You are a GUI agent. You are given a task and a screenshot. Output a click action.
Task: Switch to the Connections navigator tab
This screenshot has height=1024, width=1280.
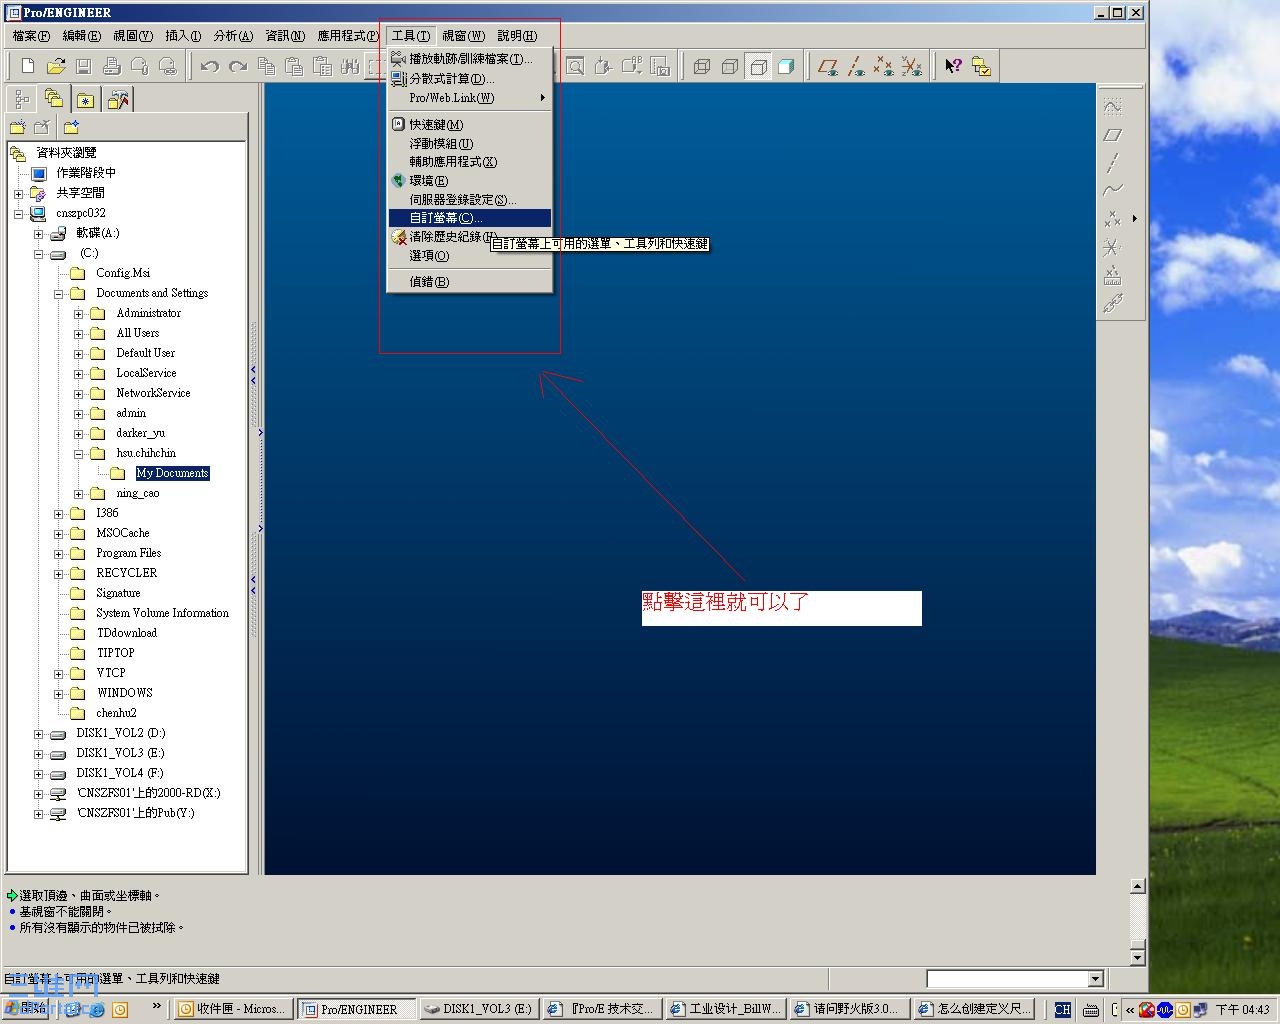[118, 99]
